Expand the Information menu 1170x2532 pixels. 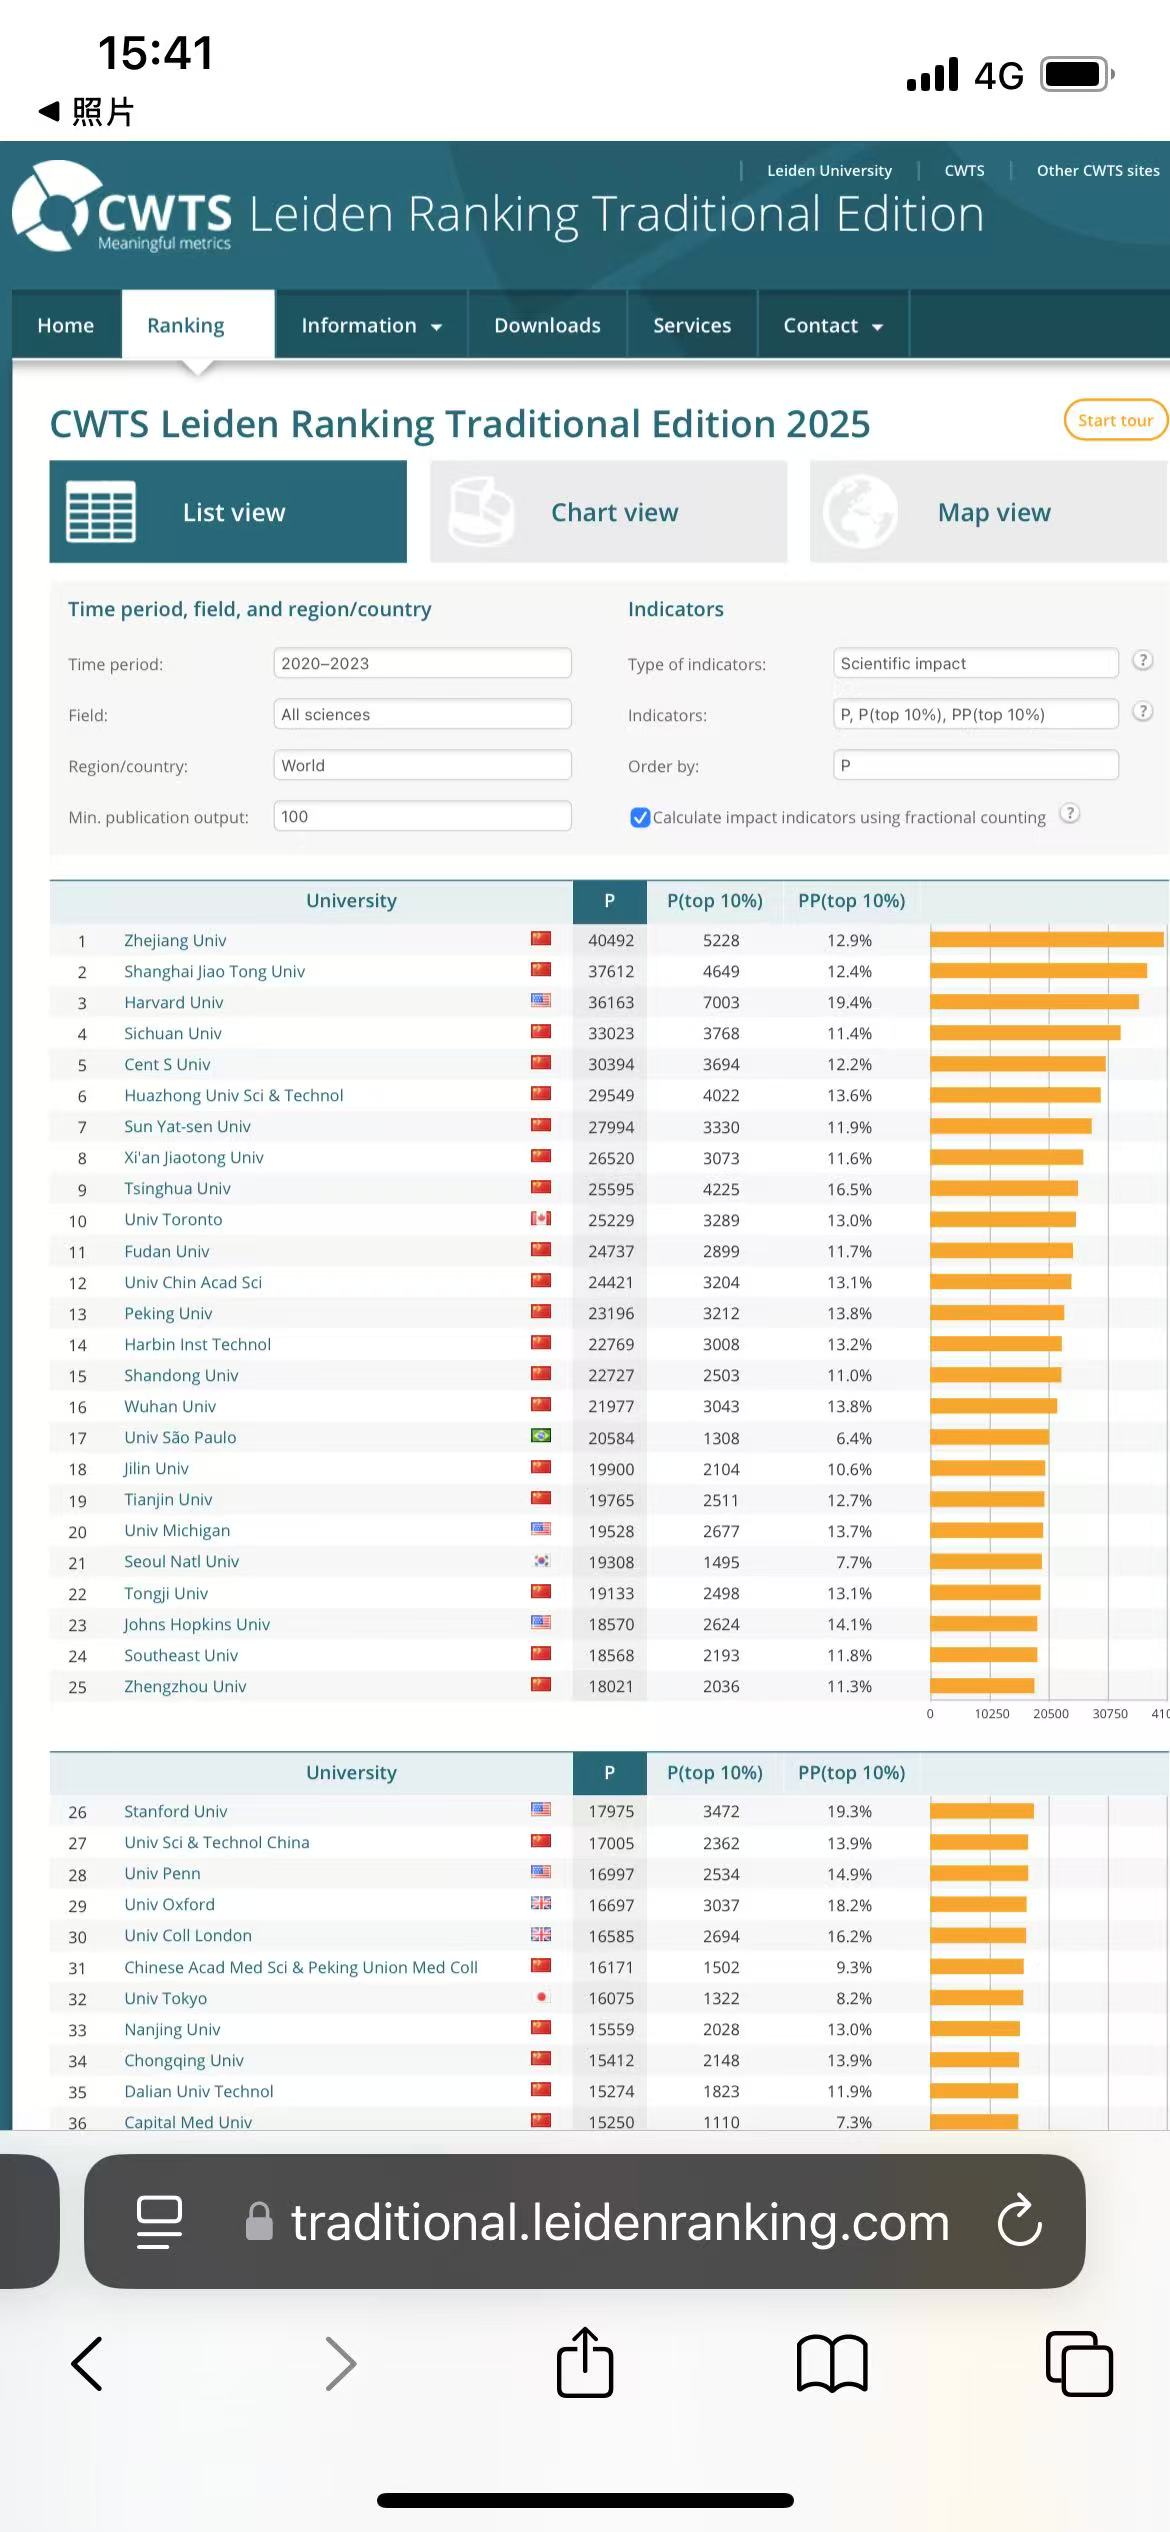point(371,325)
